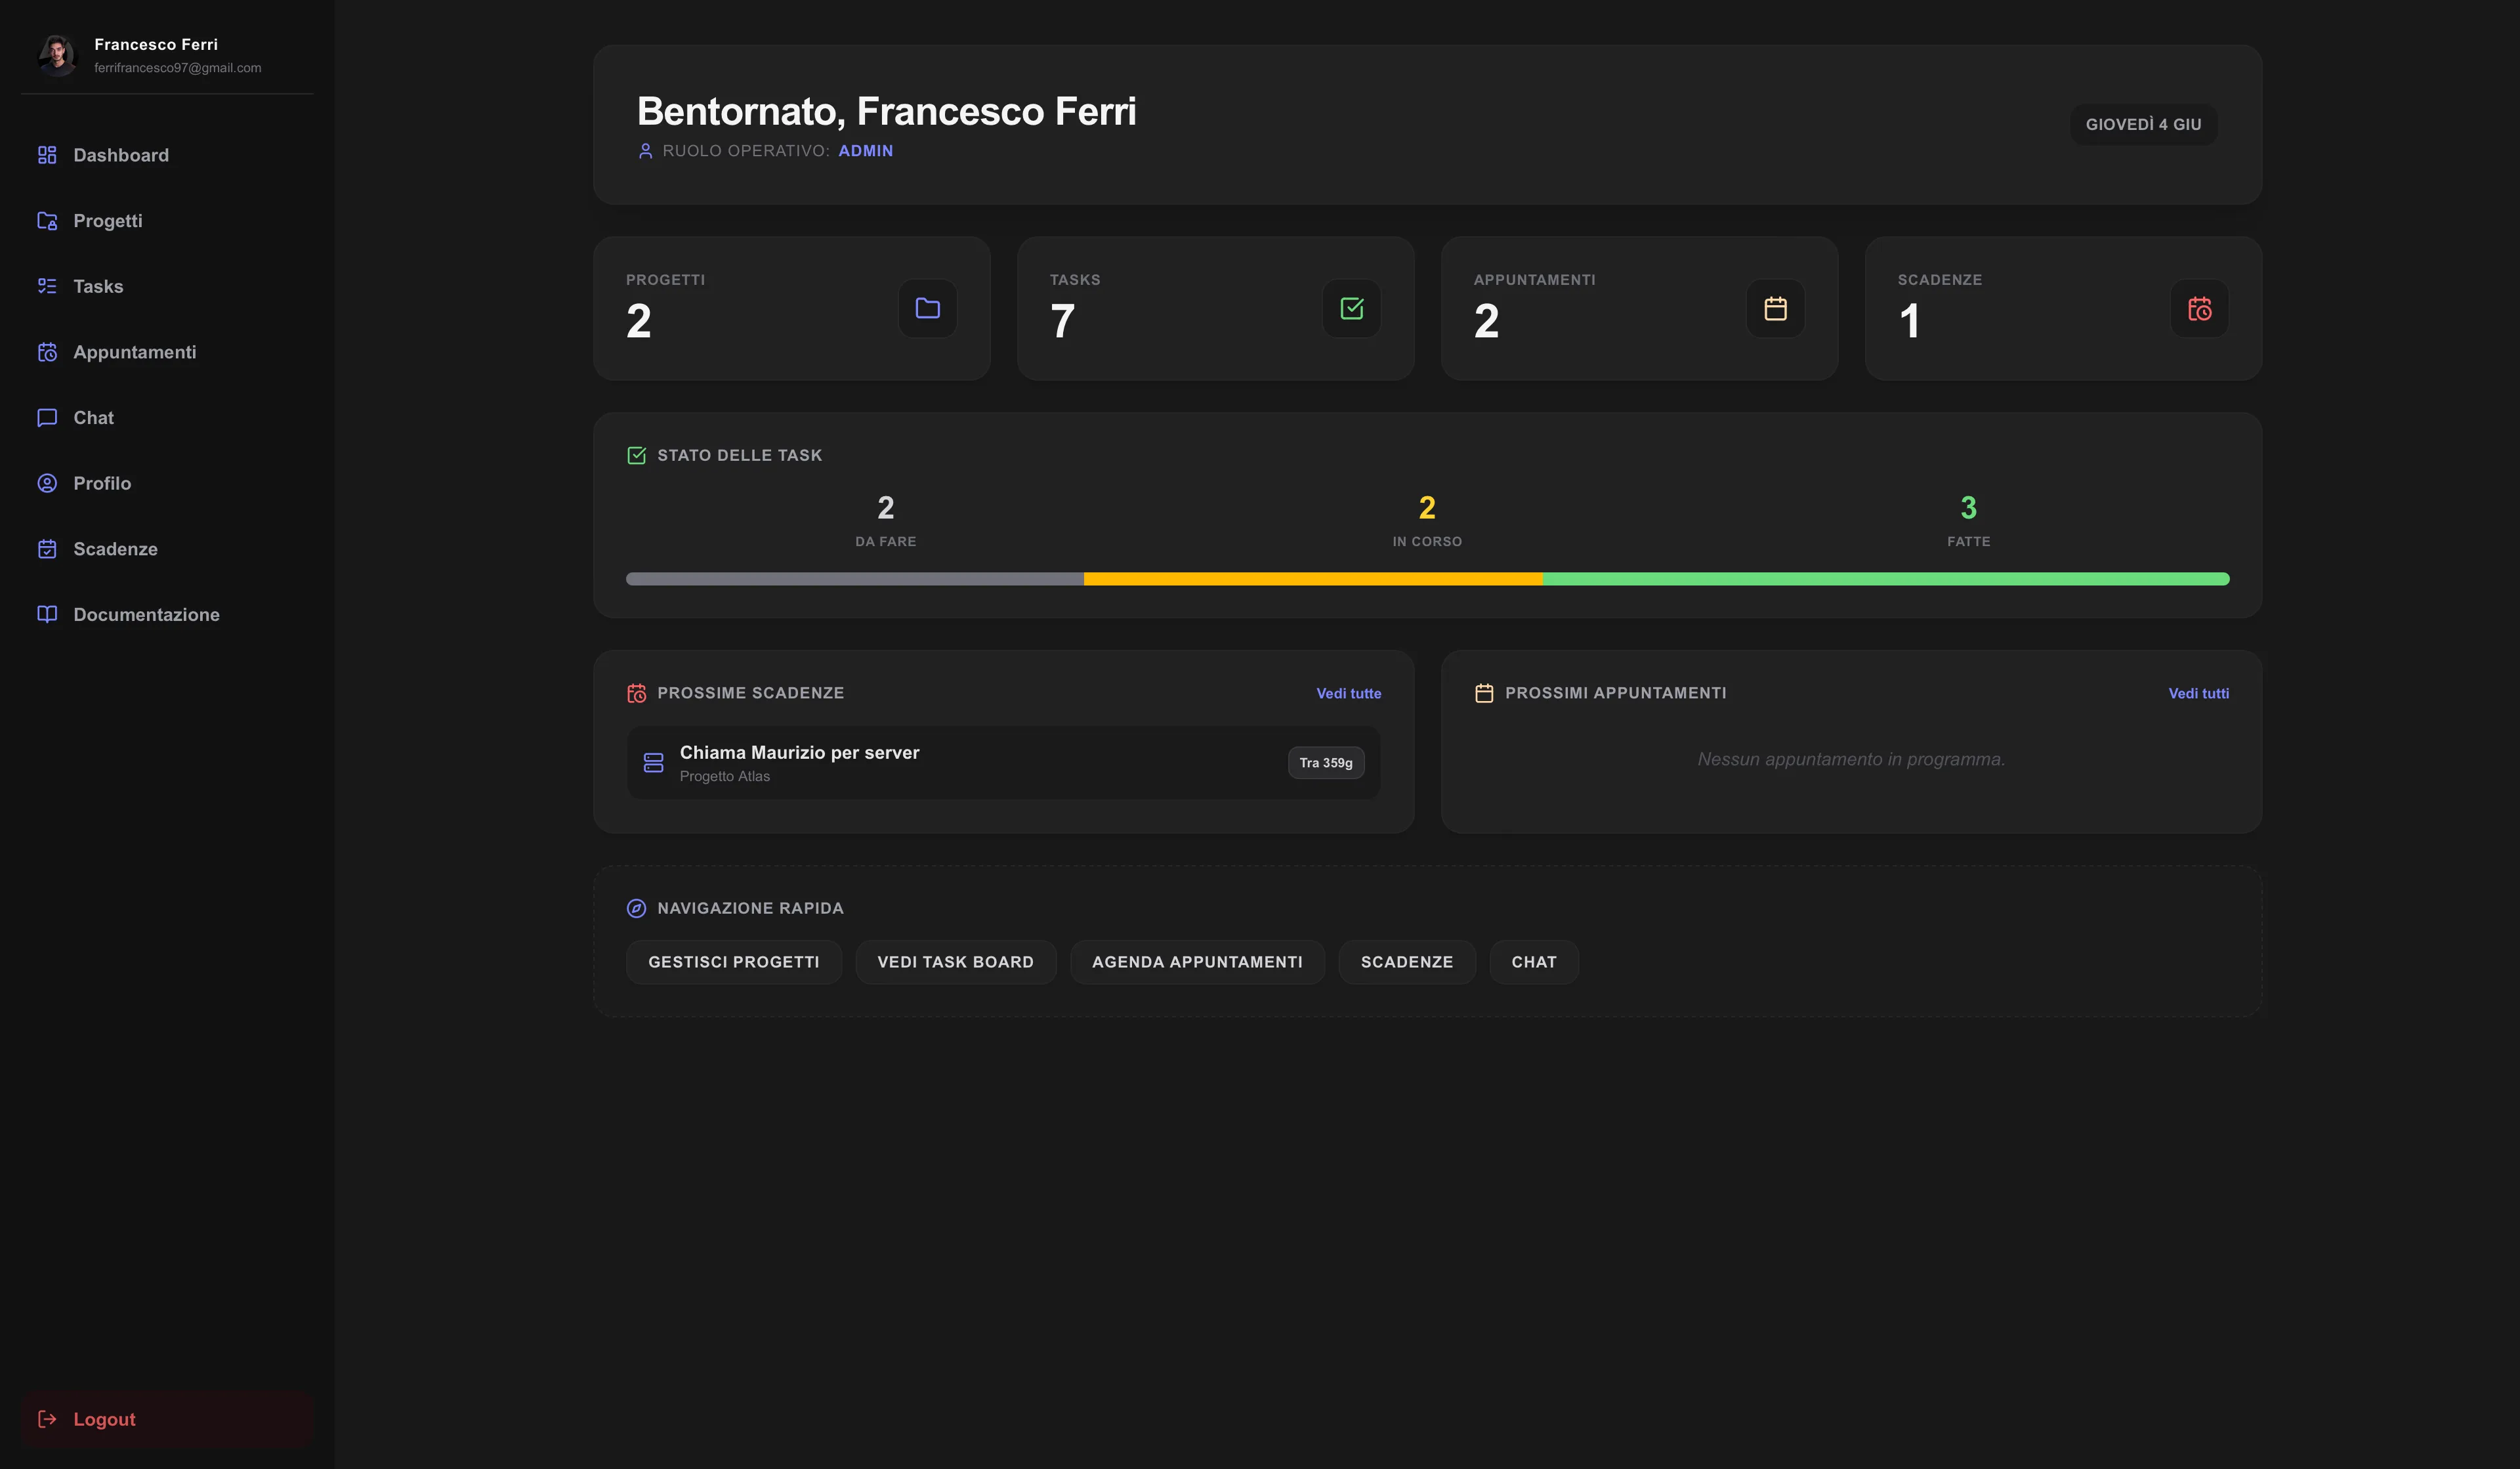Screen dimensions: 2520x1469
Task: Click the Documentazione book icon in sidebar
Action: pos(47,614)
